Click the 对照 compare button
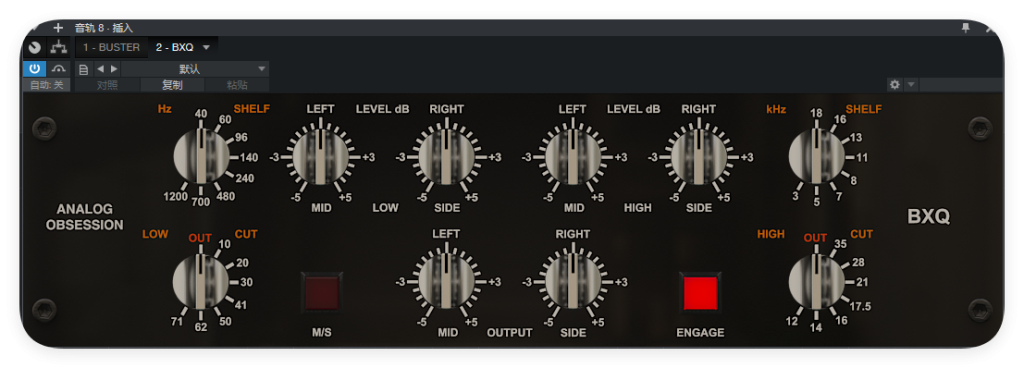 (x=107, y=85)
